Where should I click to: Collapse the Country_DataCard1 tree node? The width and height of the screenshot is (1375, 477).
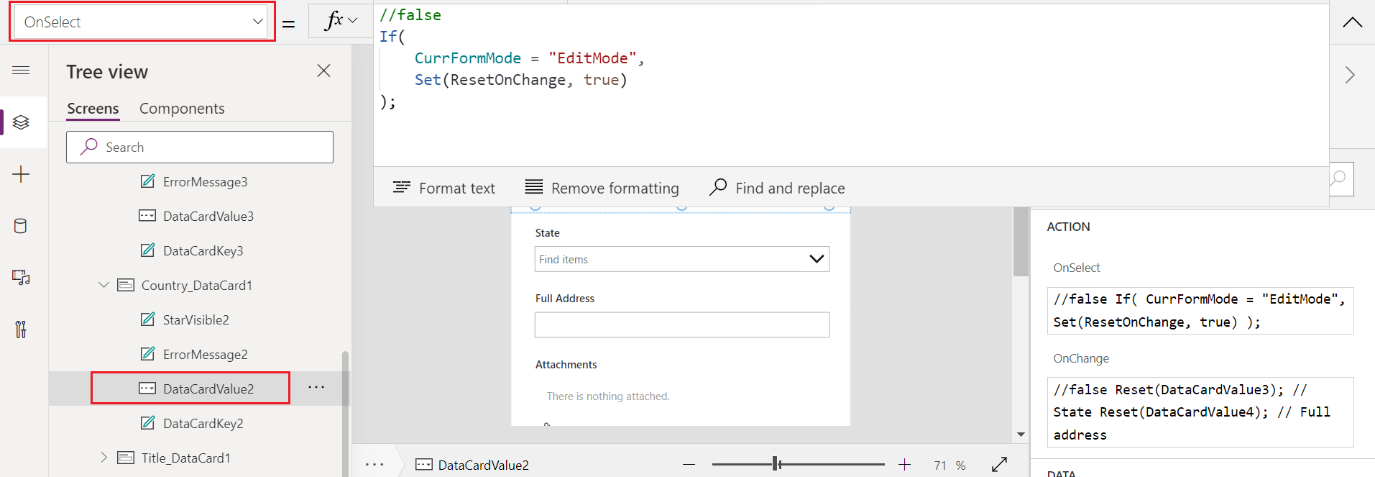tap(104, 285)
